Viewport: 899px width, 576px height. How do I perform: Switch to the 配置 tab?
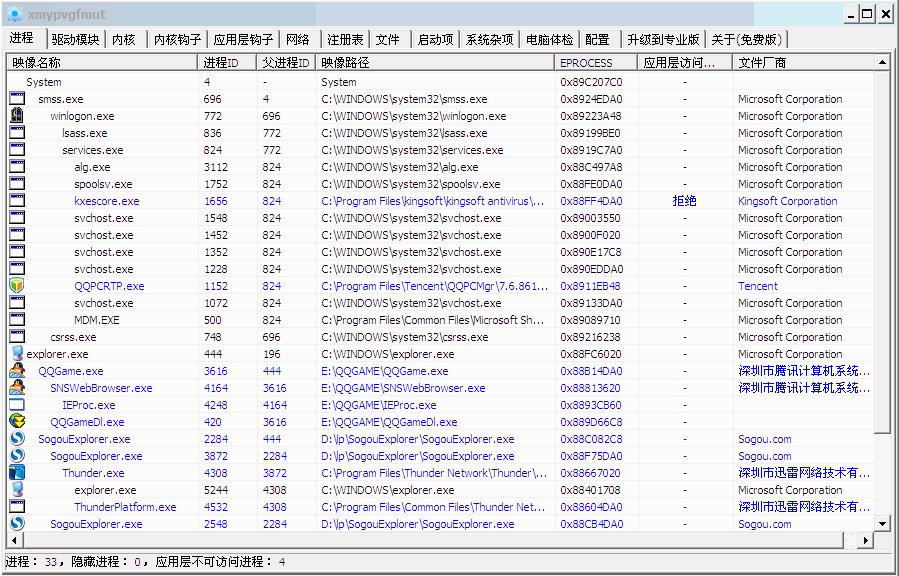(x=597, y=40)
